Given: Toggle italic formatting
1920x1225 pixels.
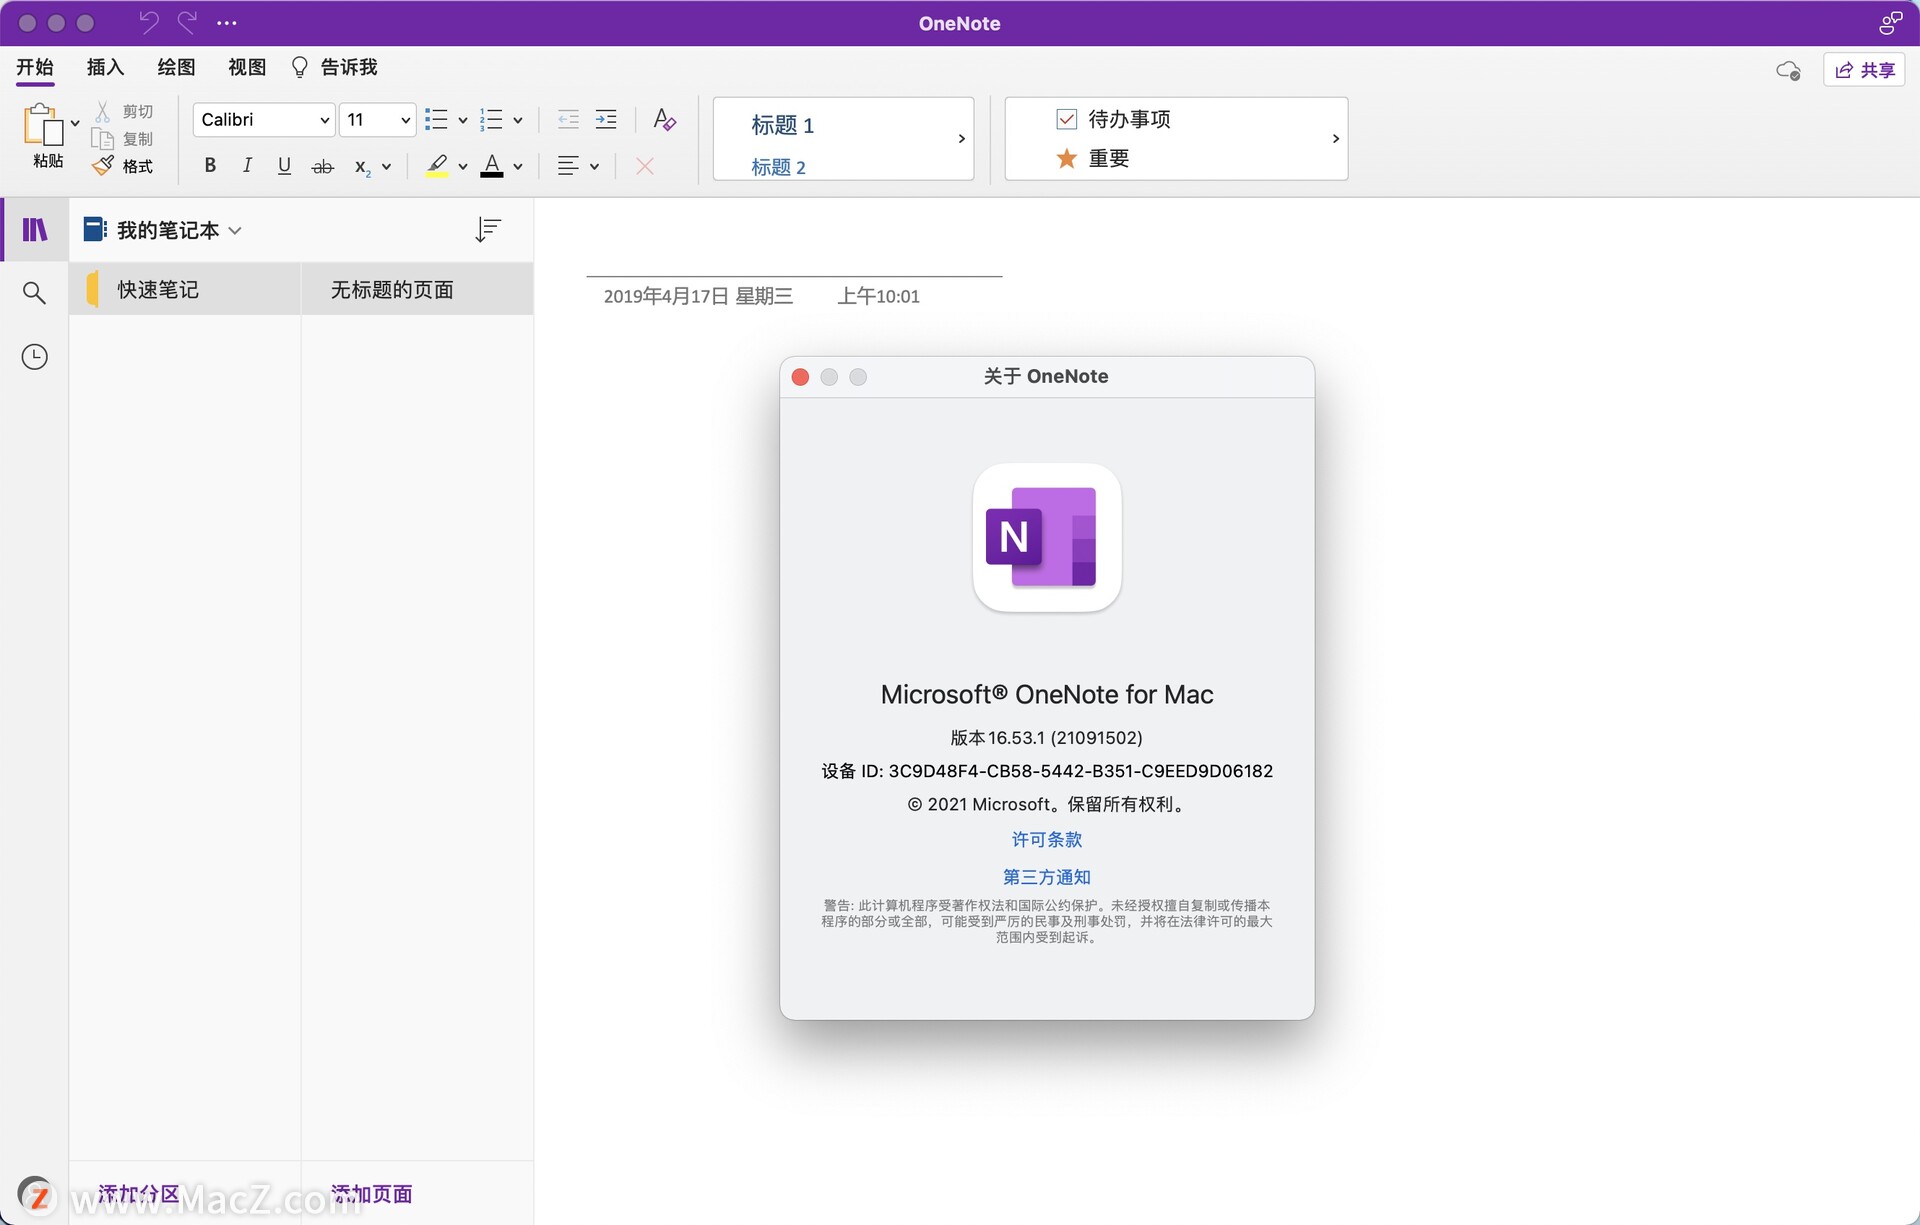Looking at the screenshot, I should click(x=247, y=166).
